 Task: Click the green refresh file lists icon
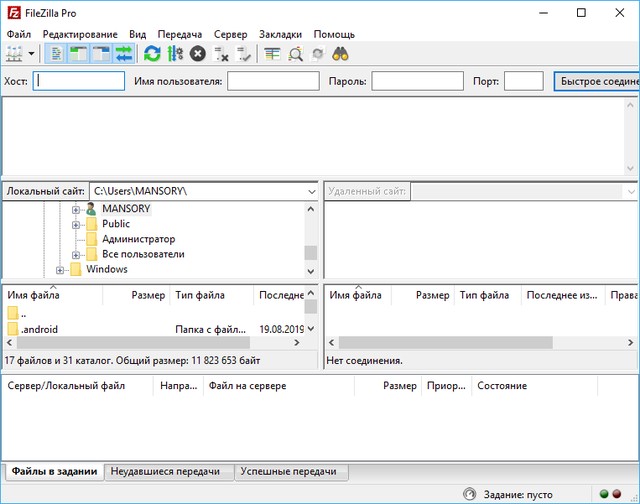pos(152,54)
